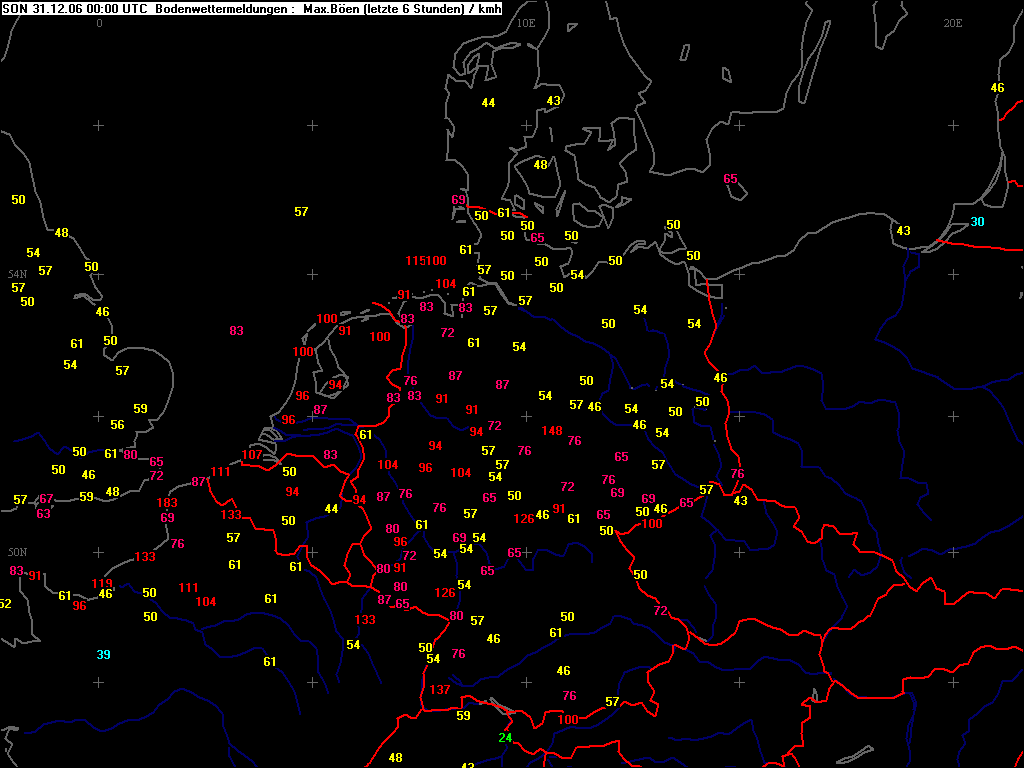The height and width of the screenshot is (768, 1024).
Task: Click the 10E longitude label
Action: 526,23
